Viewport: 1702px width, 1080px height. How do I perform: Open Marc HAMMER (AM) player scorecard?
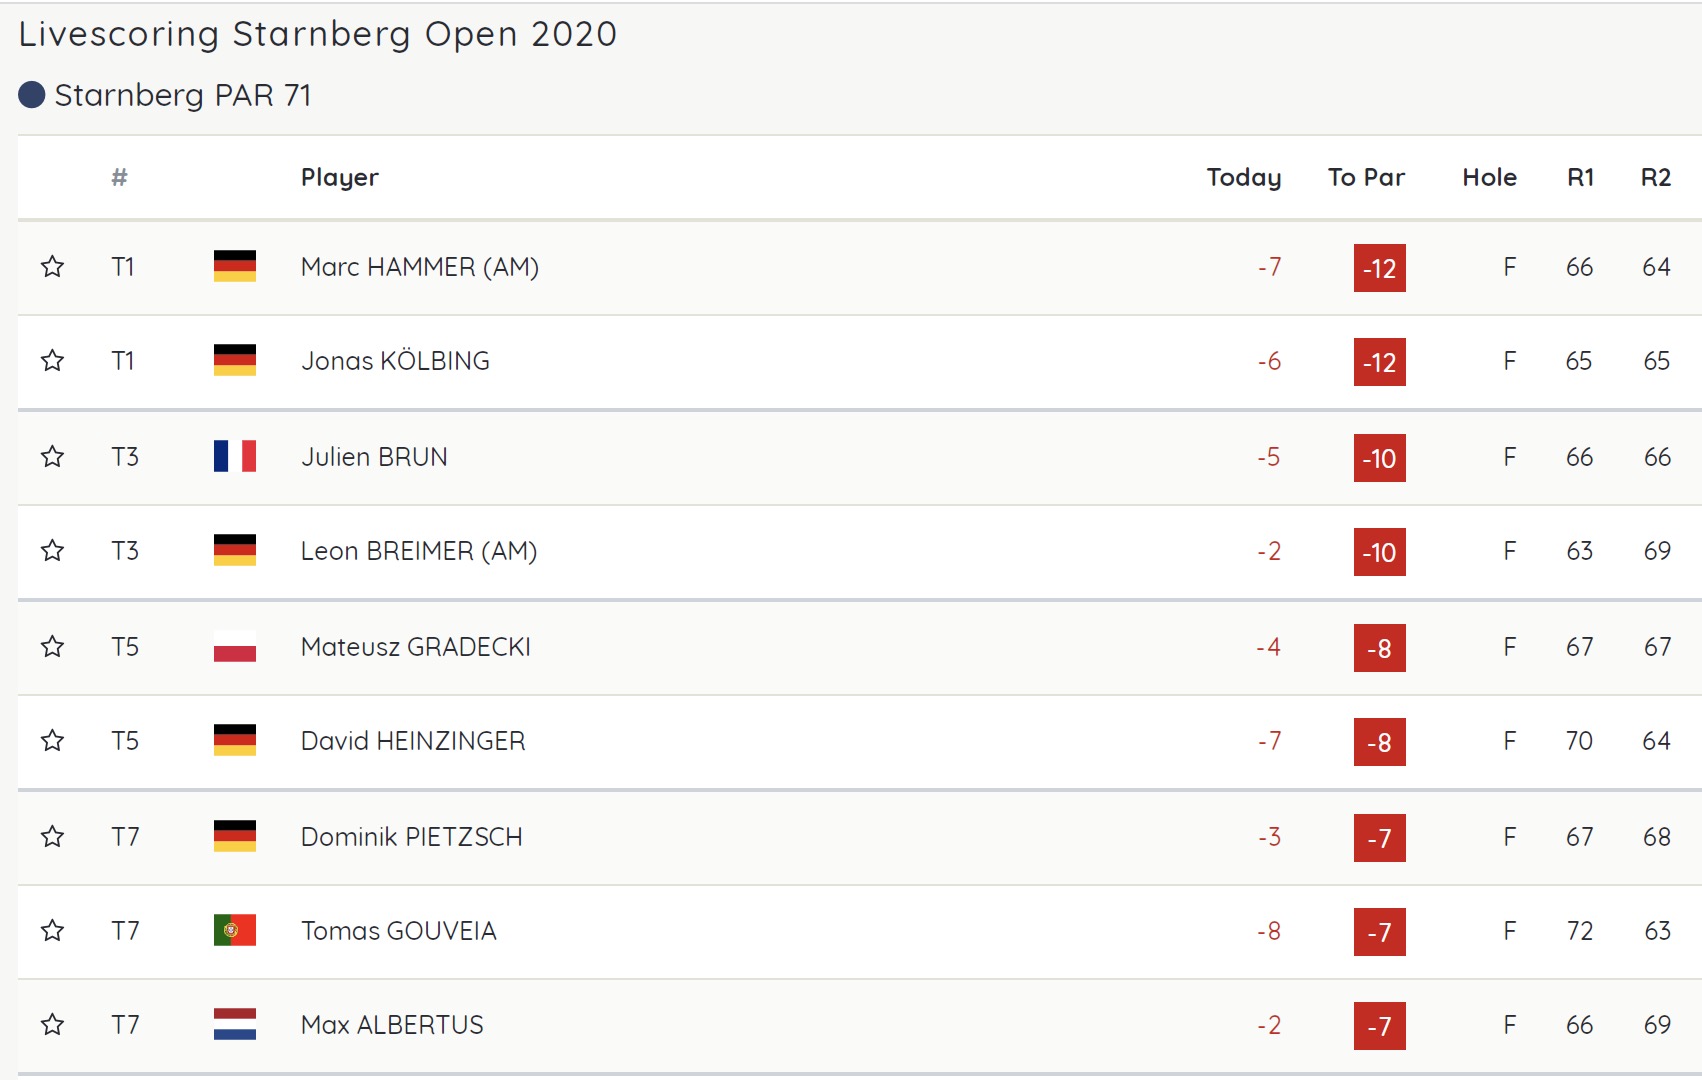coord(420,267)
